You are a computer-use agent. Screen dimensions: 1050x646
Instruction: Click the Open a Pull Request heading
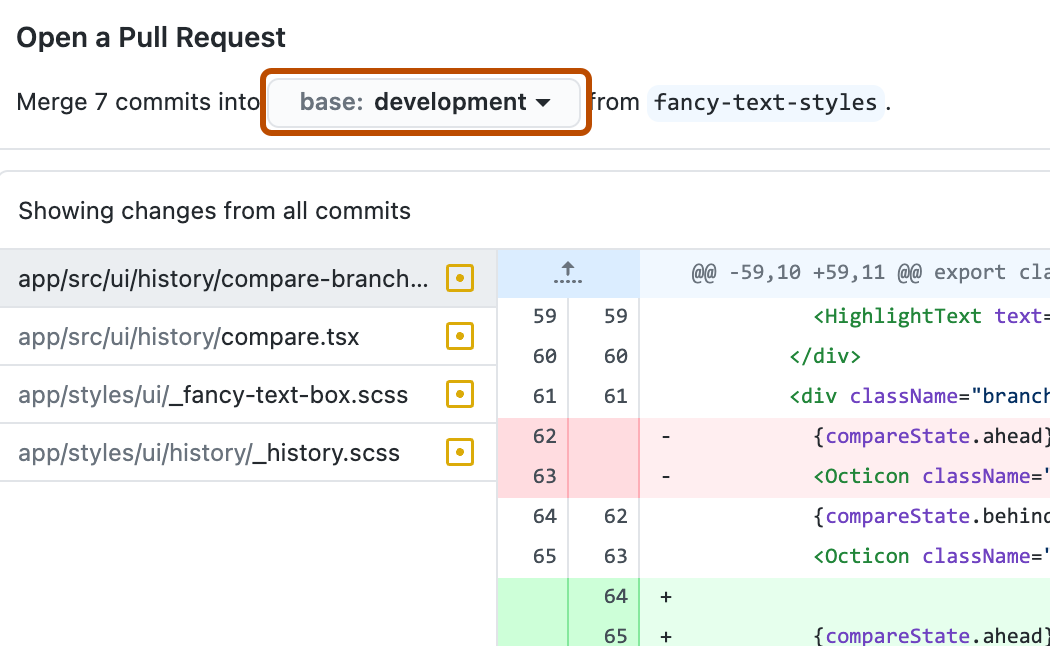(150, 37)
